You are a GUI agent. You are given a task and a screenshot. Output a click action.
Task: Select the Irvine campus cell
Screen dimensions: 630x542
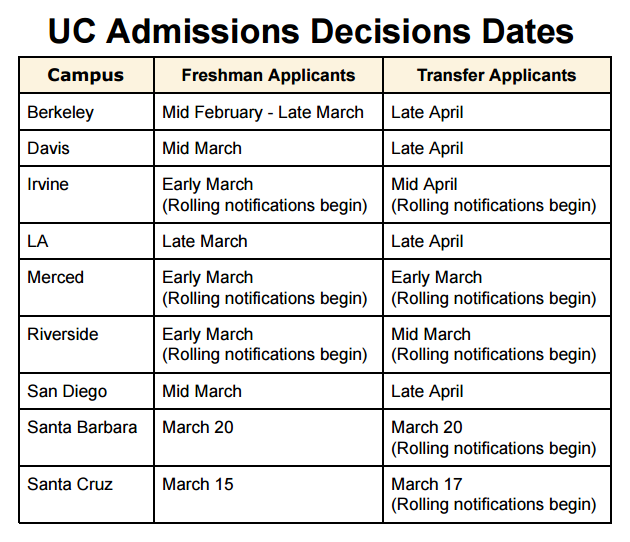click(x=48, y=184)
